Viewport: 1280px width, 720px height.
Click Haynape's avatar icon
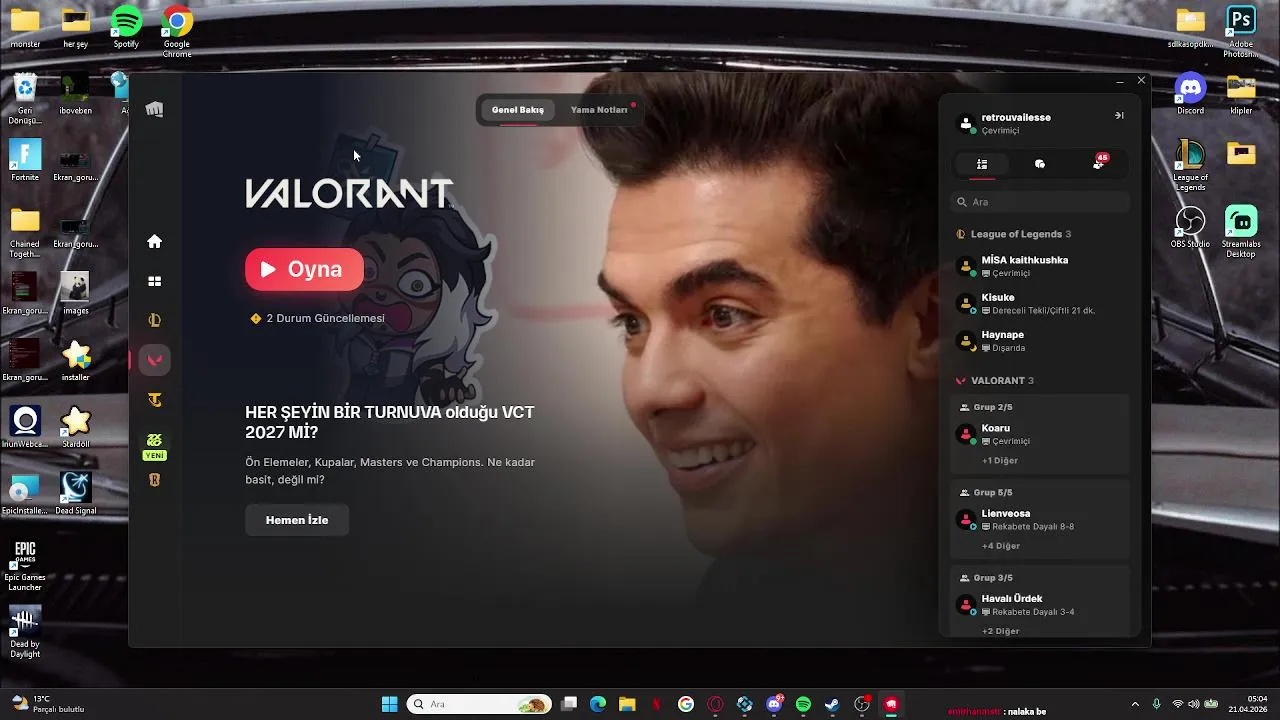pyautogui.click(x=966, y=341)
